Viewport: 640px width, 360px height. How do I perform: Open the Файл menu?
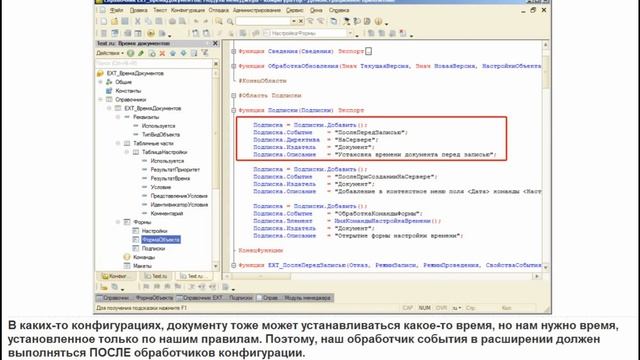pyautogui.click(x=116, y=10)
